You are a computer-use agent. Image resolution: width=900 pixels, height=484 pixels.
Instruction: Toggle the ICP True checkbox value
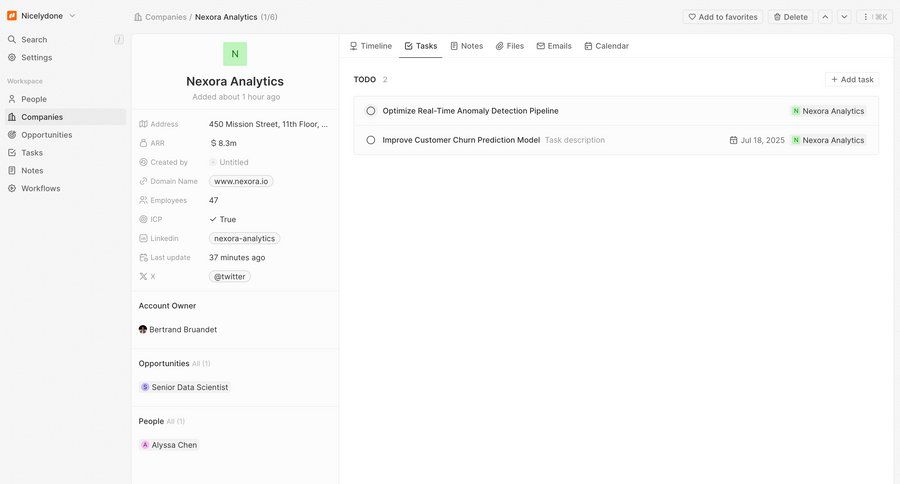223,219
